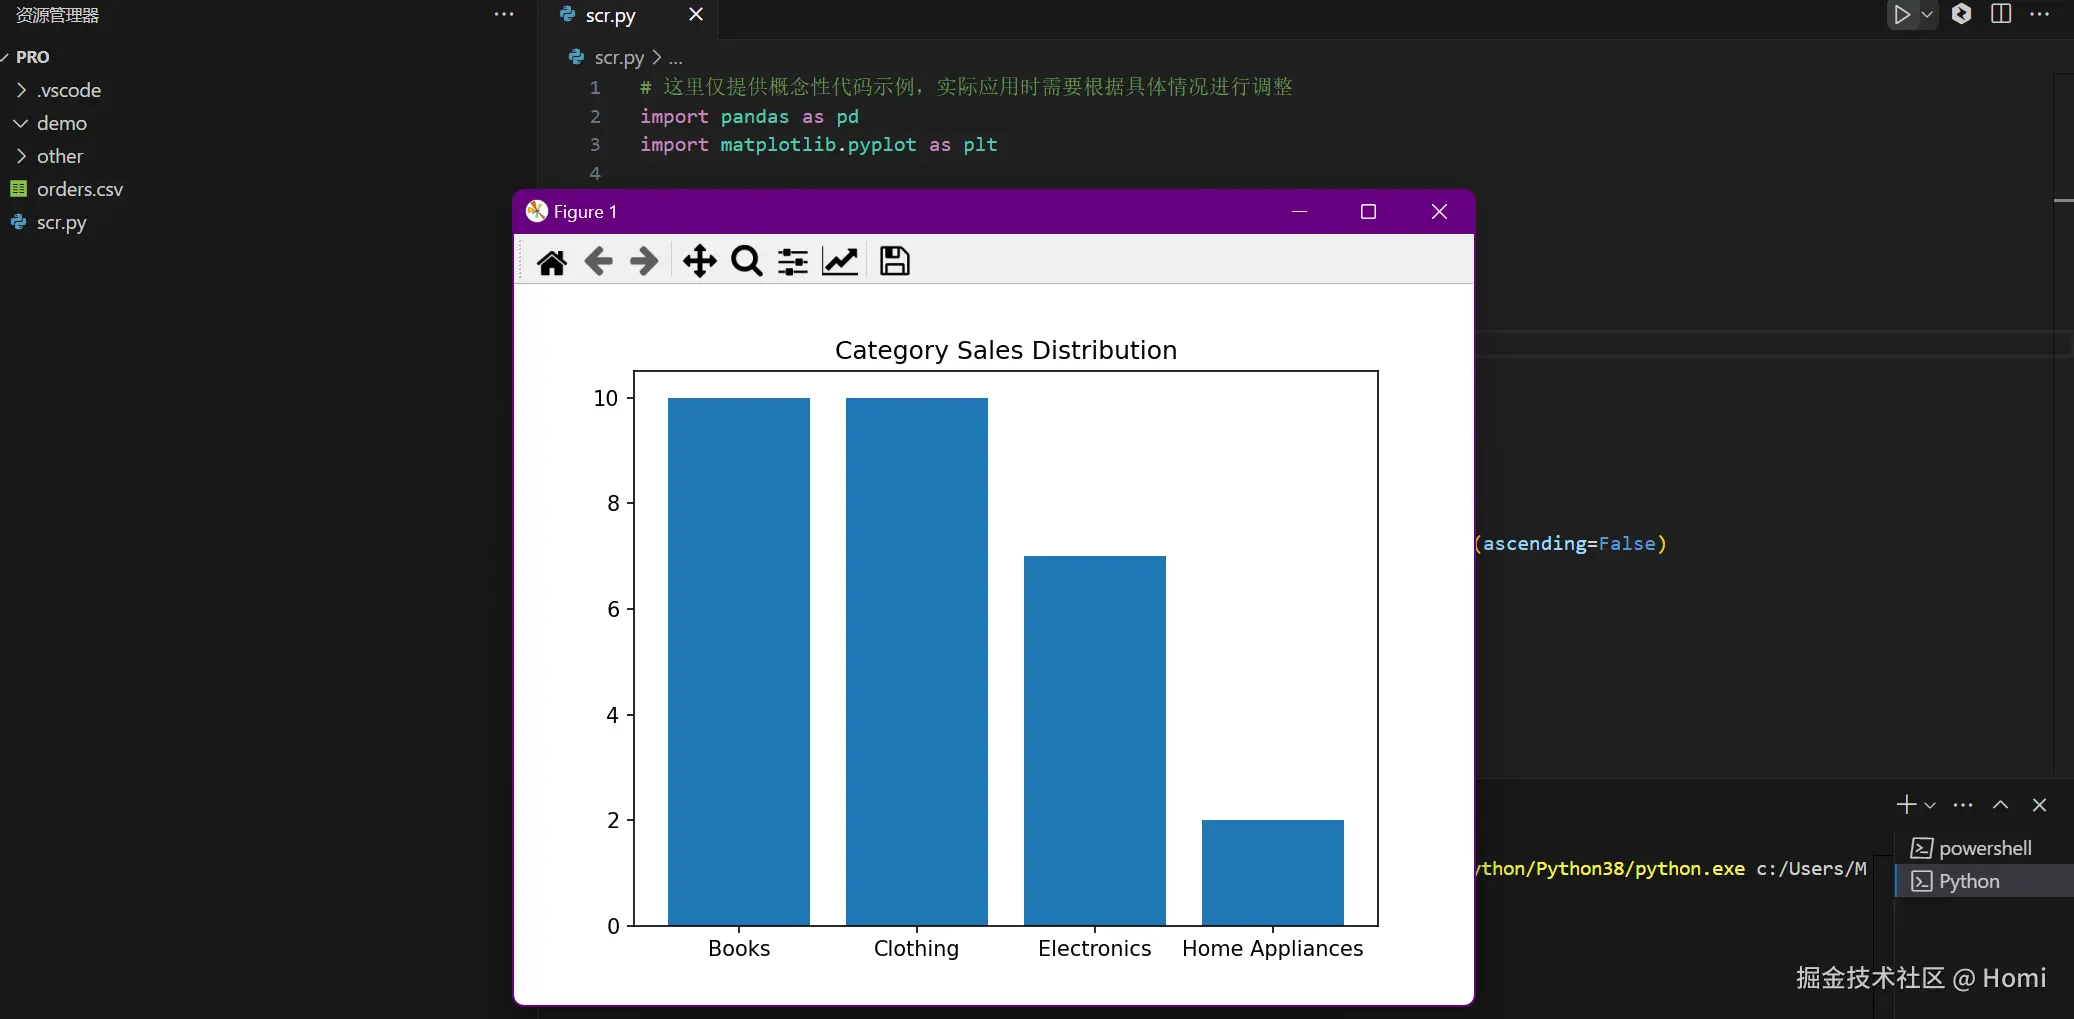Click line 2 'import pandas as pd' in the editor
Screen dimensions: 2074x1019
[x=749, y=116]
